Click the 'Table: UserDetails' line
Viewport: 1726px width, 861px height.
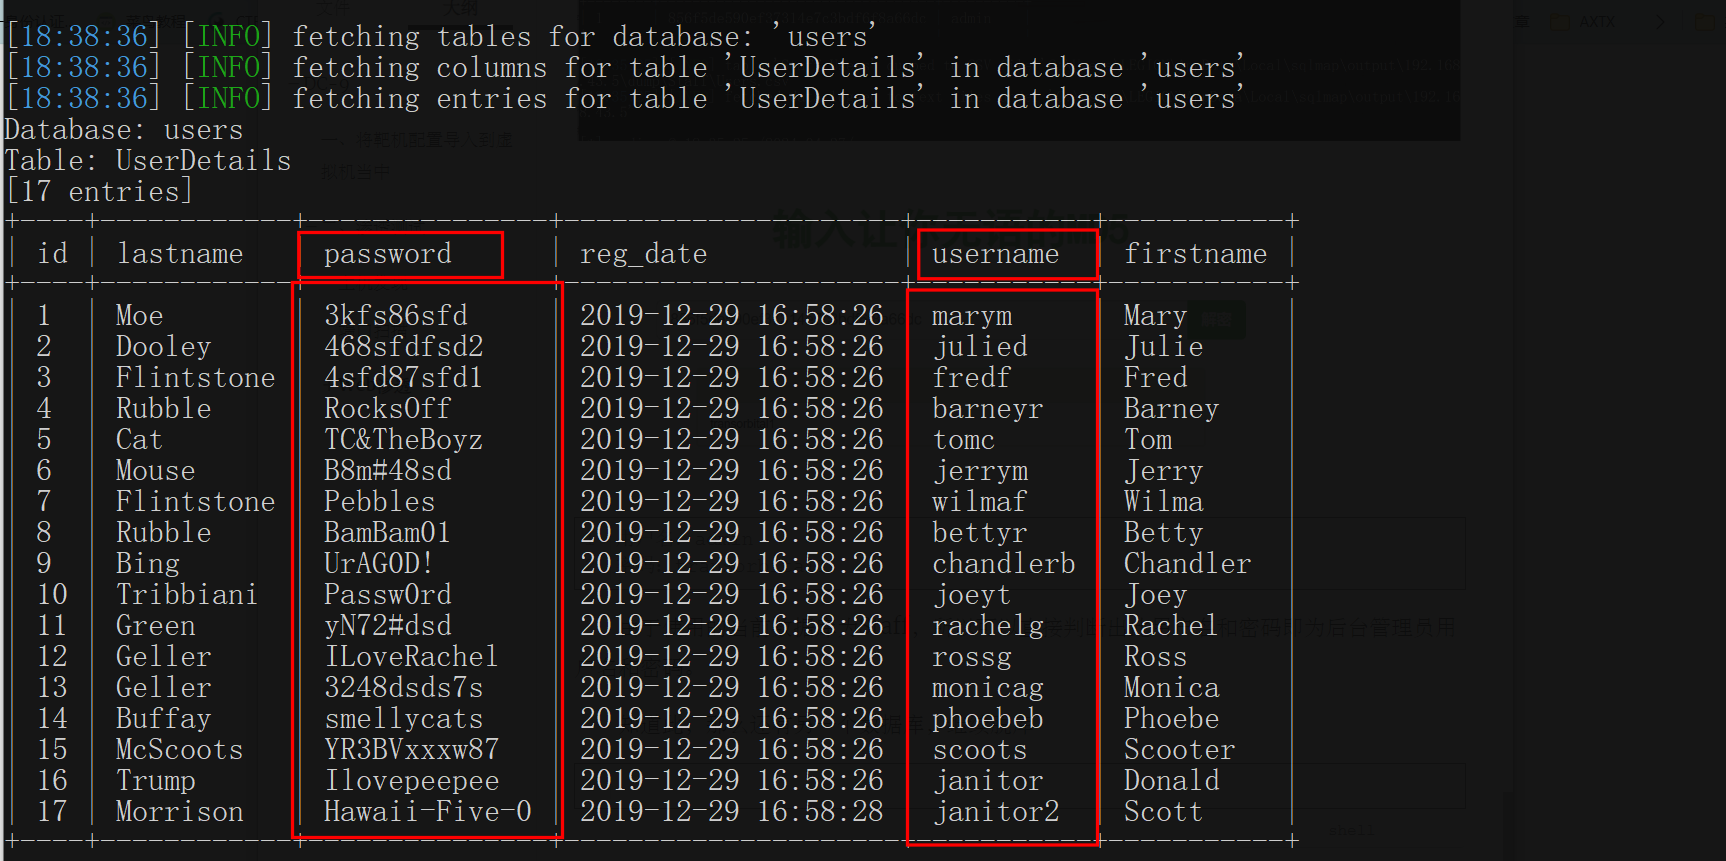point(148,161)
